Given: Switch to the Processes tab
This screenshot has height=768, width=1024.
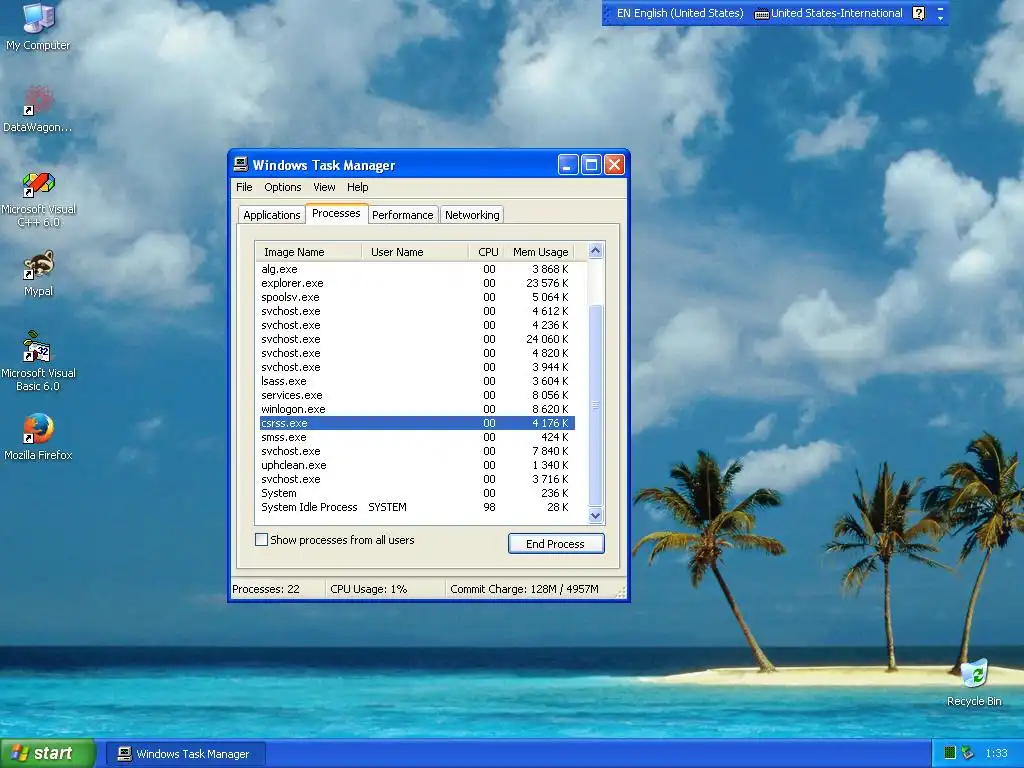Looking at the screenshot, I should click(336, 214).
